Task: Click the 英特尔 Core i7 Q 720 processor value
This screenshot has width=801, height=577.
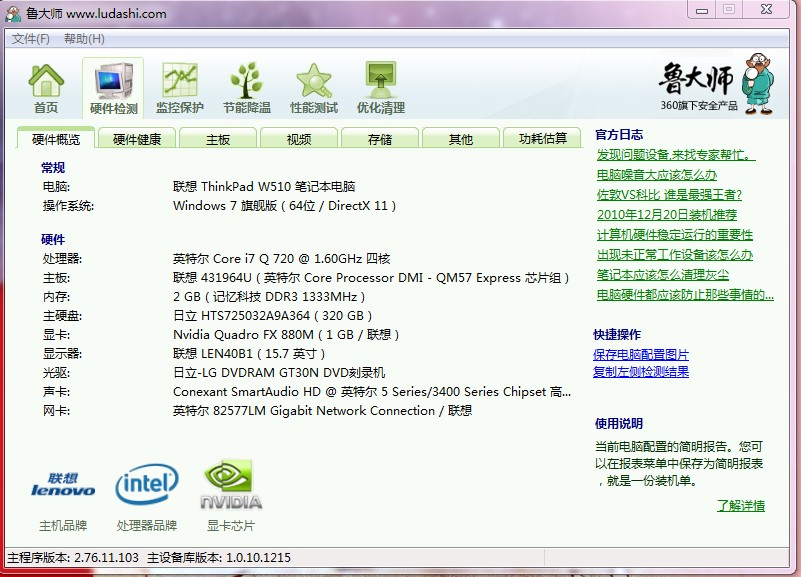Action: pos(281,259)
